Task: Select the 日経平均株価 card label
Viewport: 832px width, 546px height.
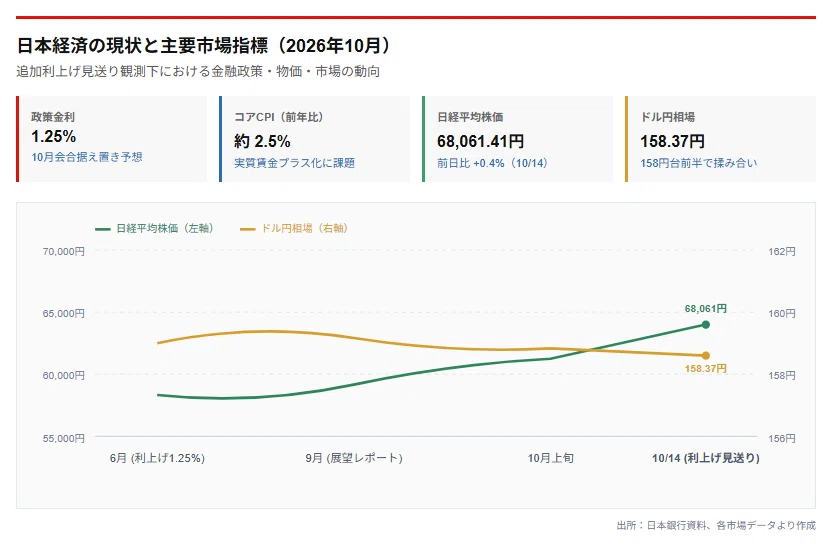Action: coord(470,117)
